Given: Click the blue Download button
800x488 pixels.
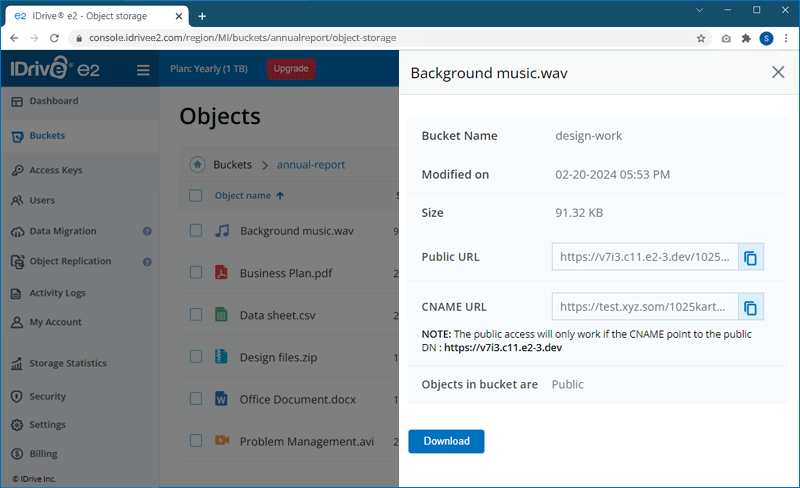Looking at the screenshot, I should (x=446, y=441).
